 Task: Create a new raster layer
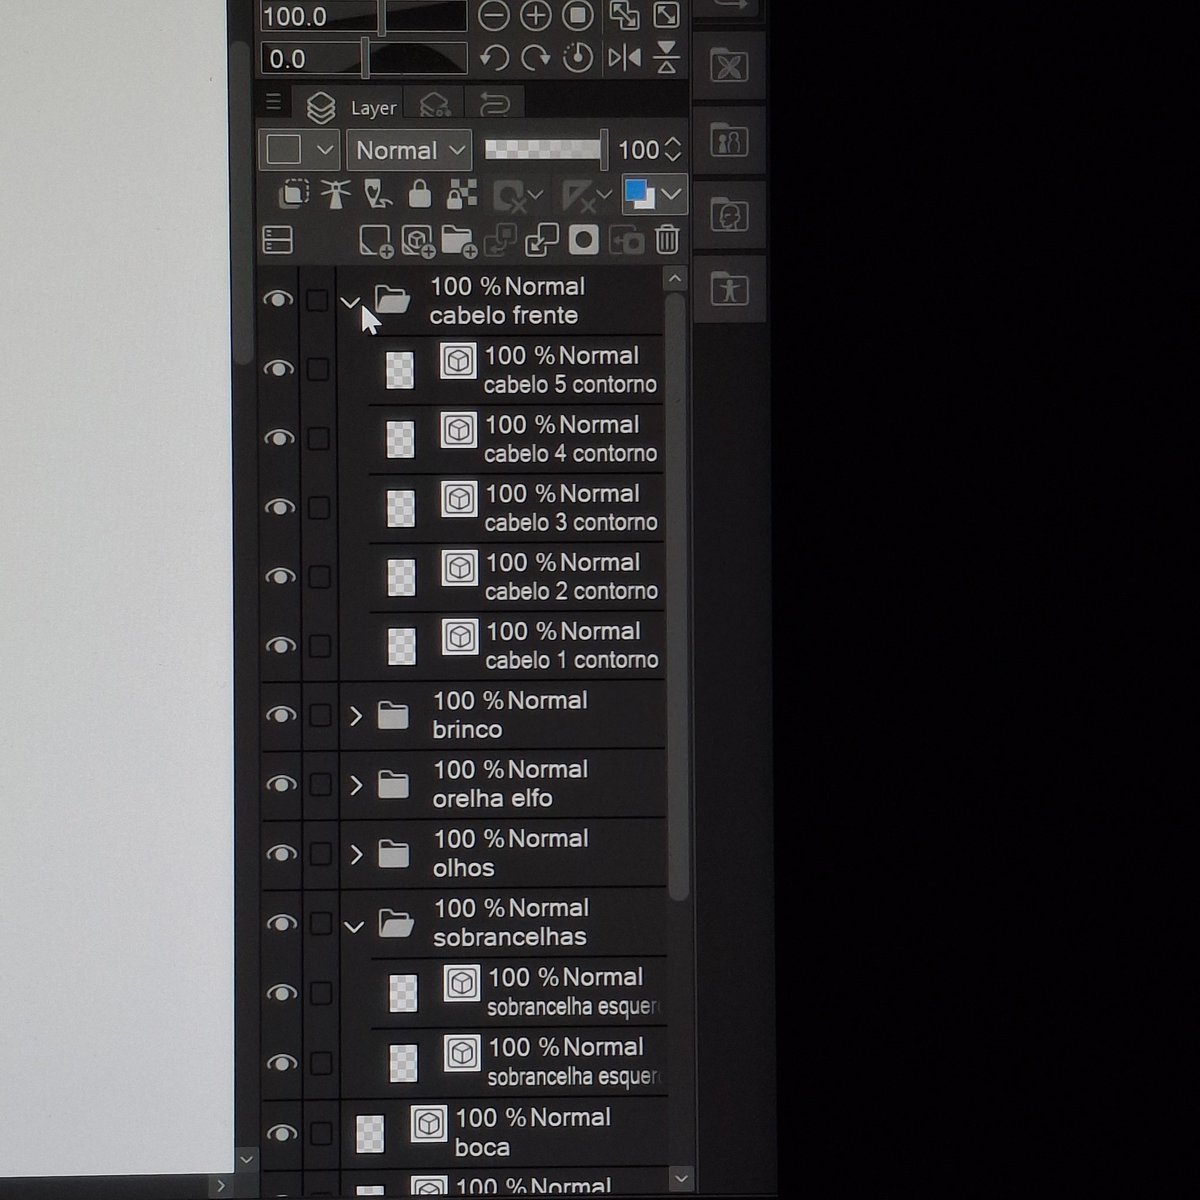click(x=375, y=240)
